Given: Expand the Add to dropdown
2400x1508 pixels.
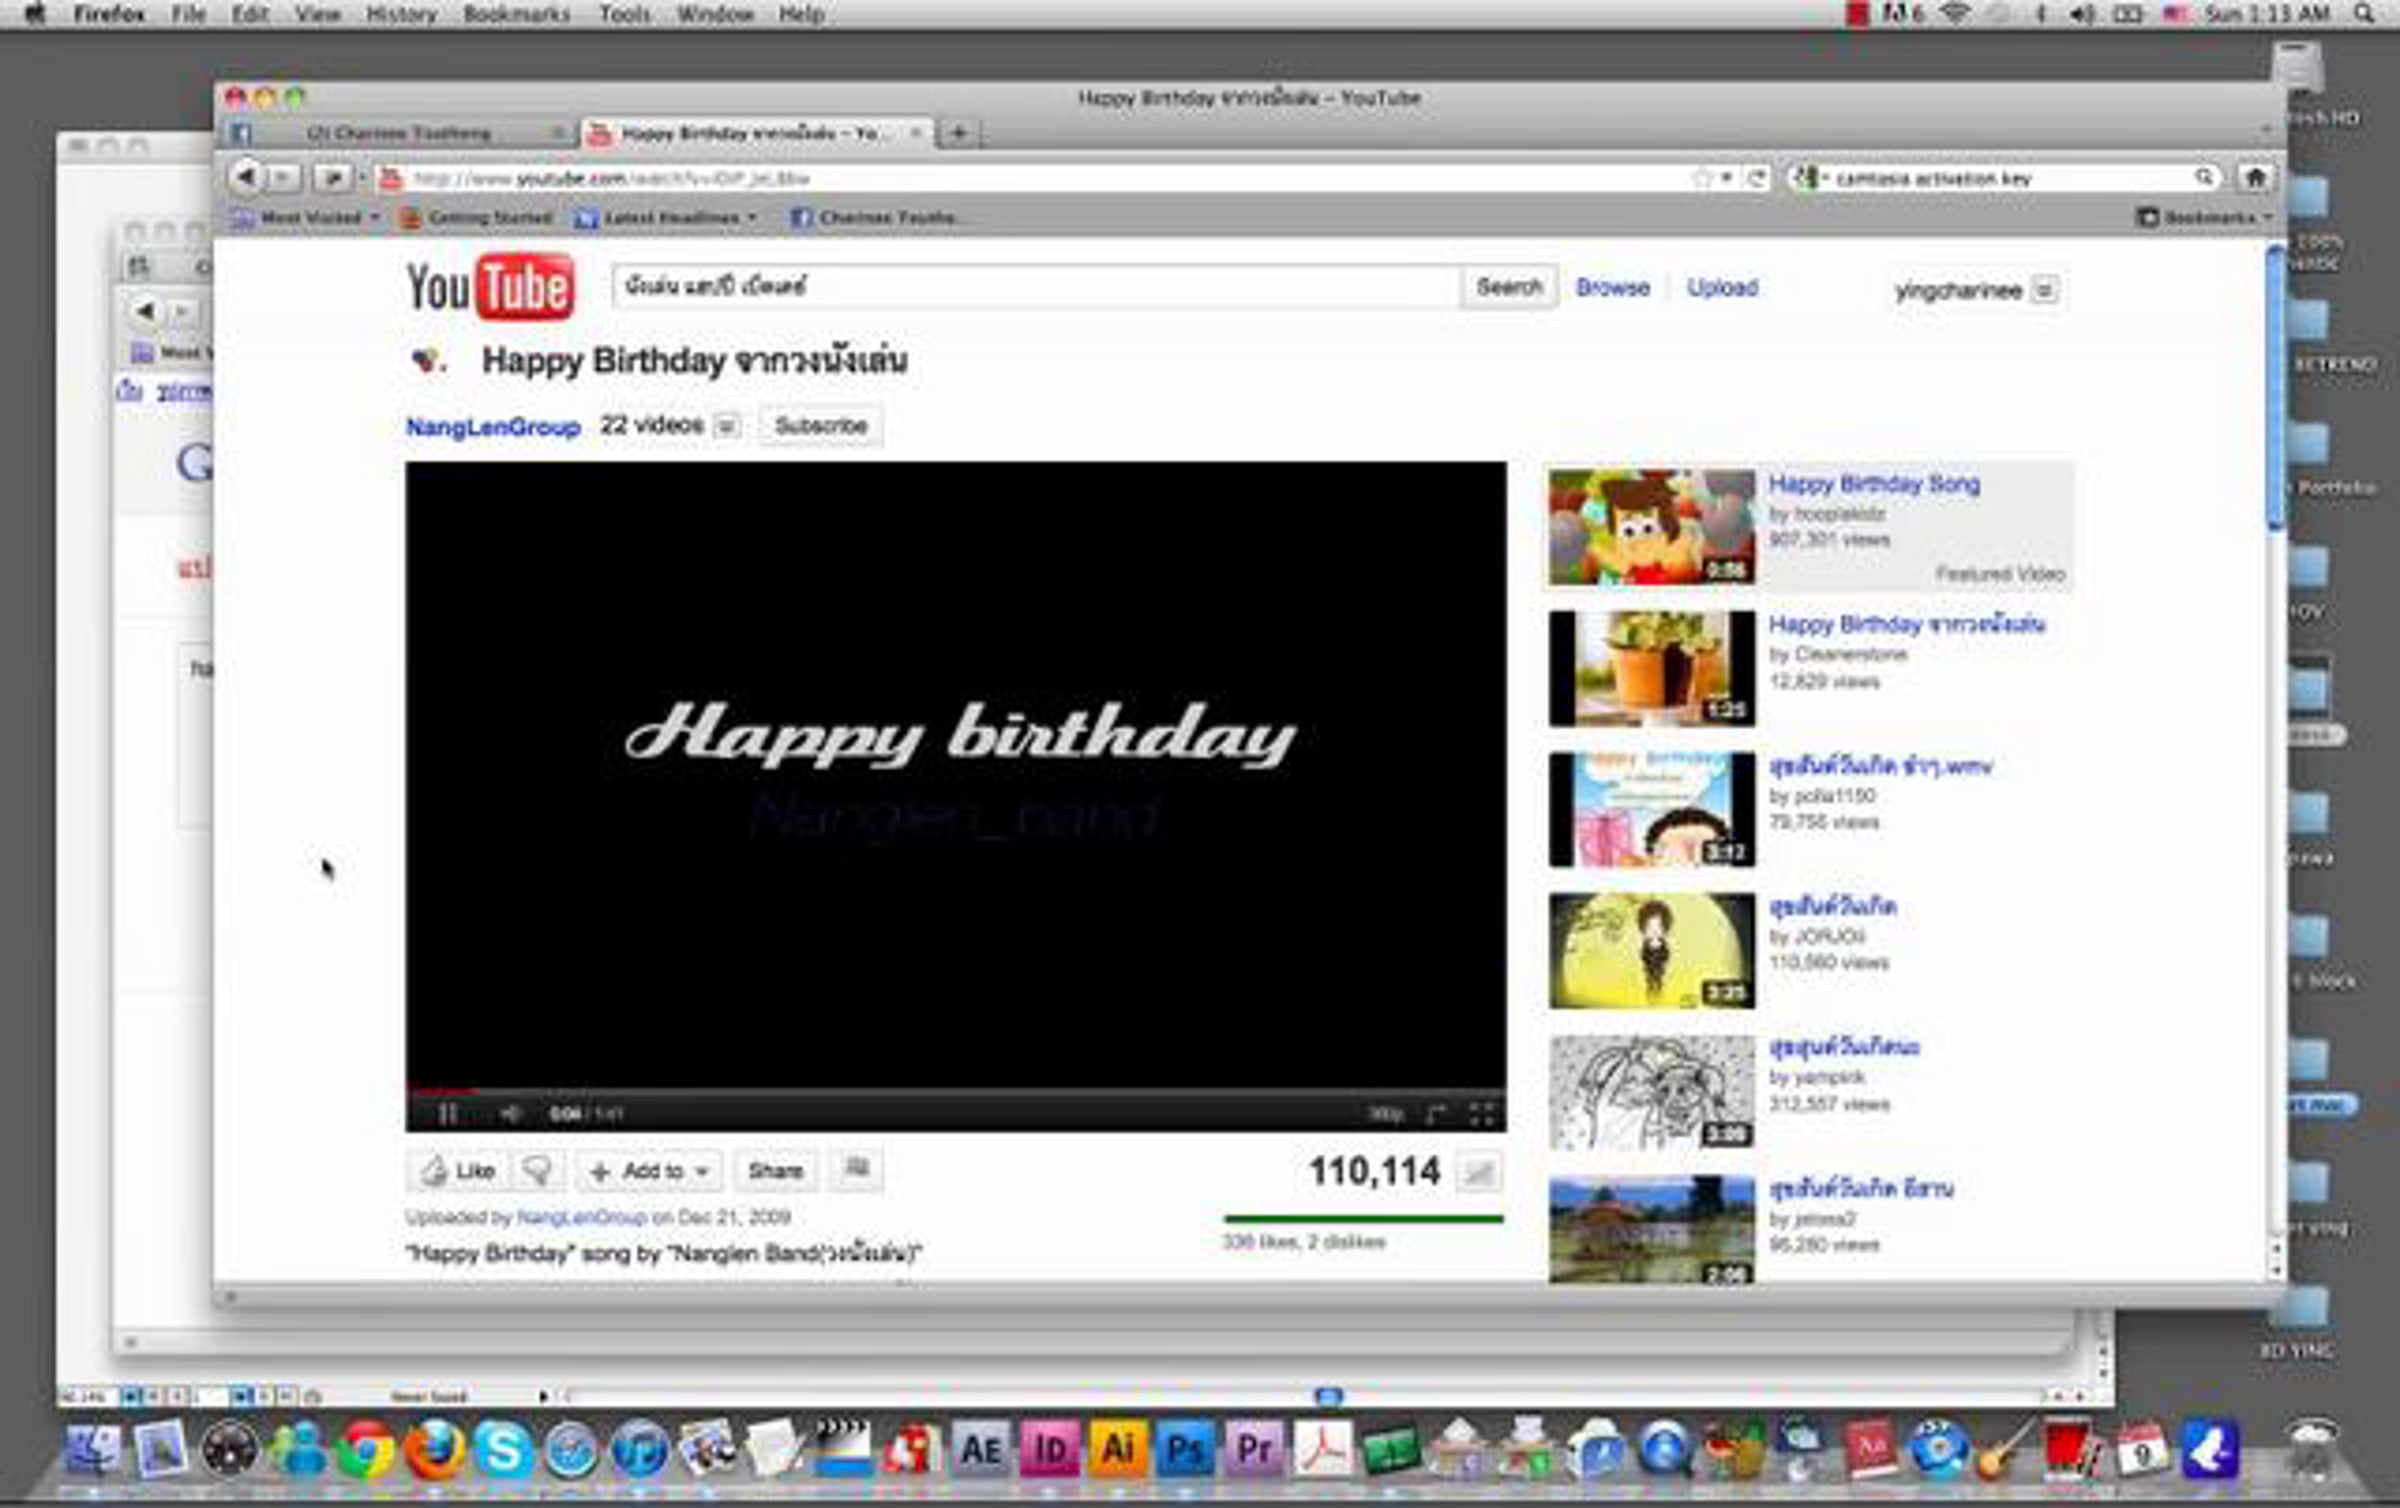Looking at the screenshot, I should (650, 1170).
